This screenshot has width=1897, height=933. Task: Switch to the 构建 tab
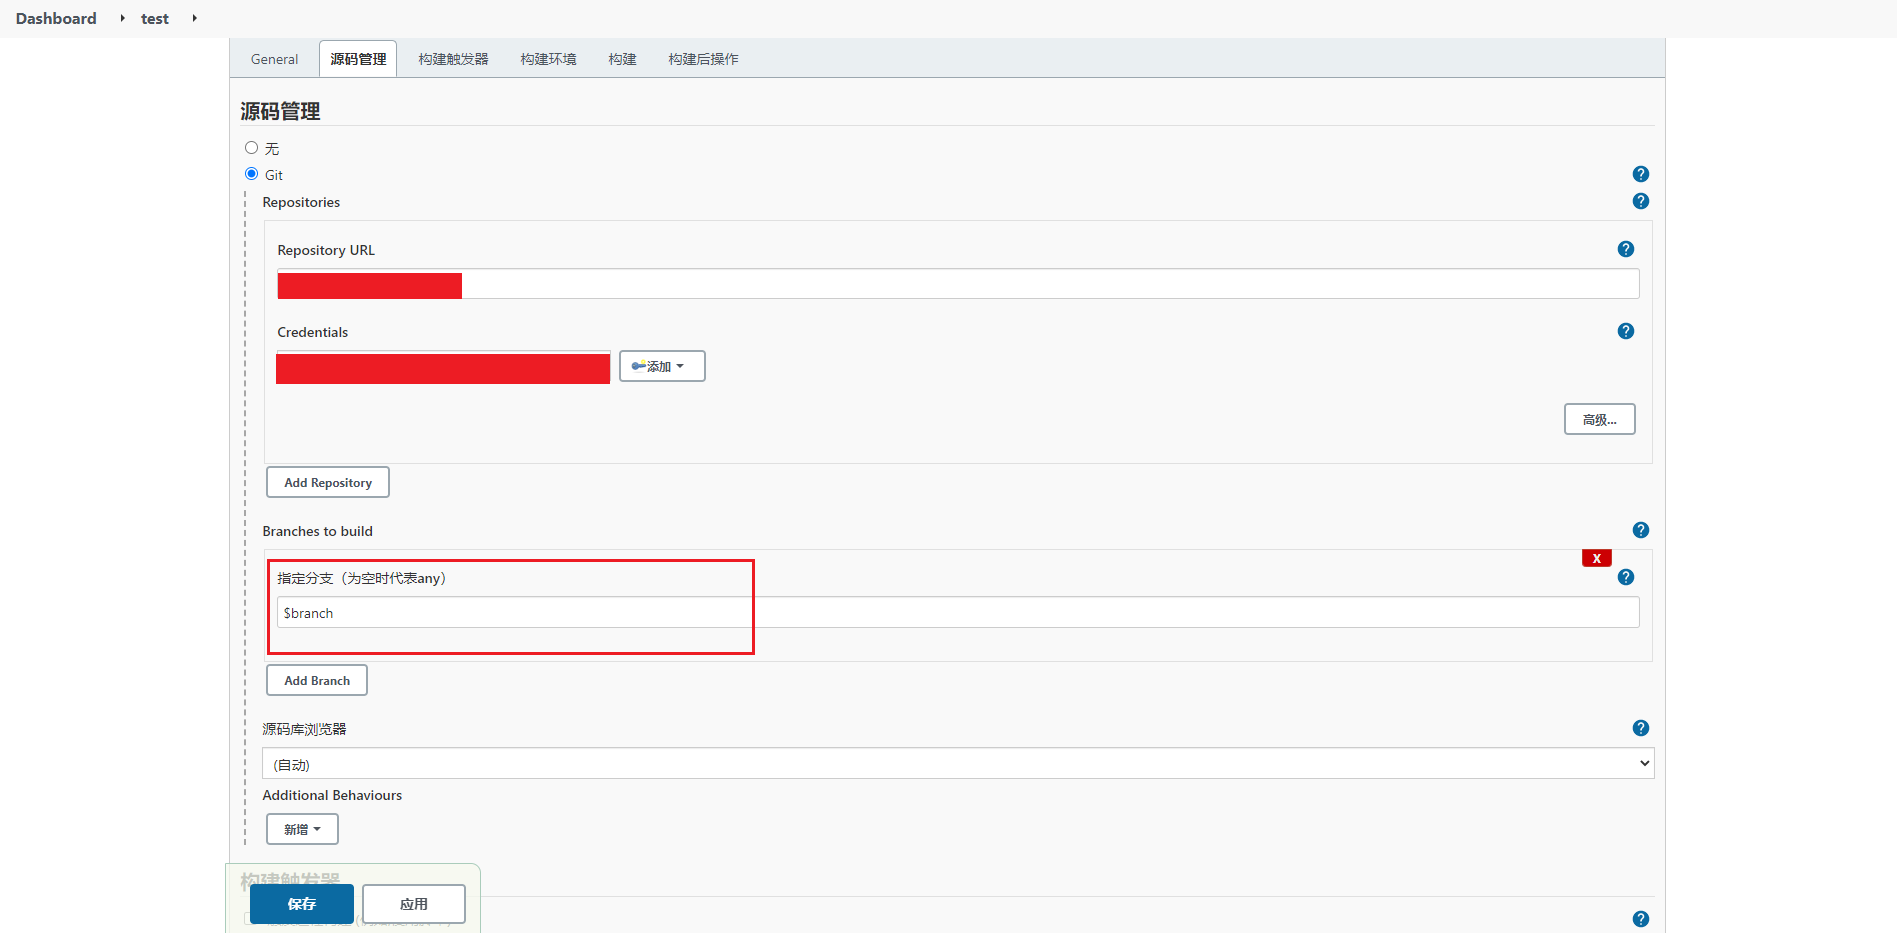click(622, 59)
